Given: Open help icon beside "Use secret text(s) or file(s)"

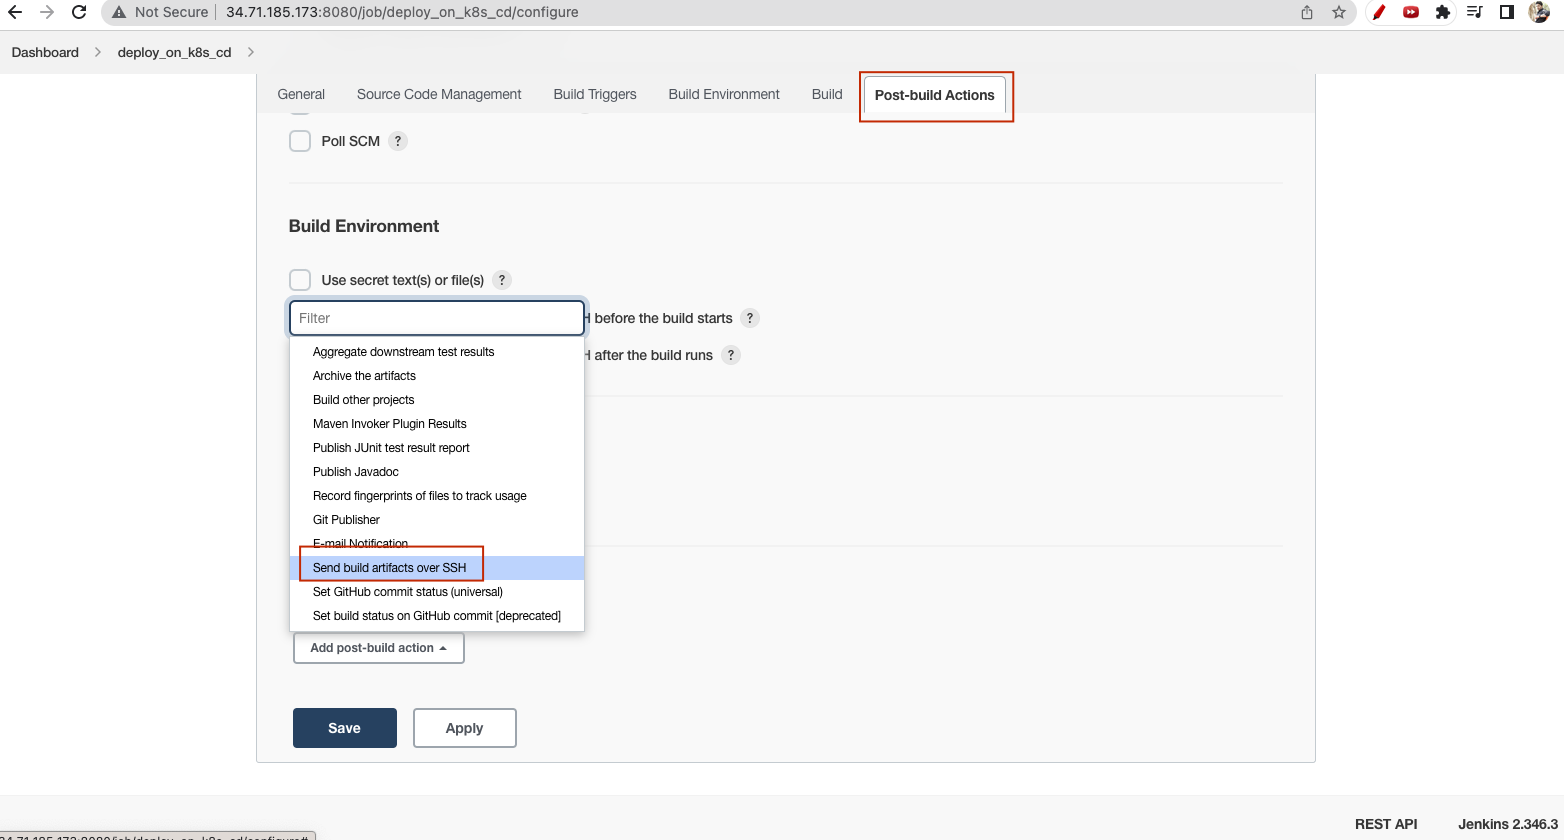Looking at the screenshot, I should coord(501,280).
